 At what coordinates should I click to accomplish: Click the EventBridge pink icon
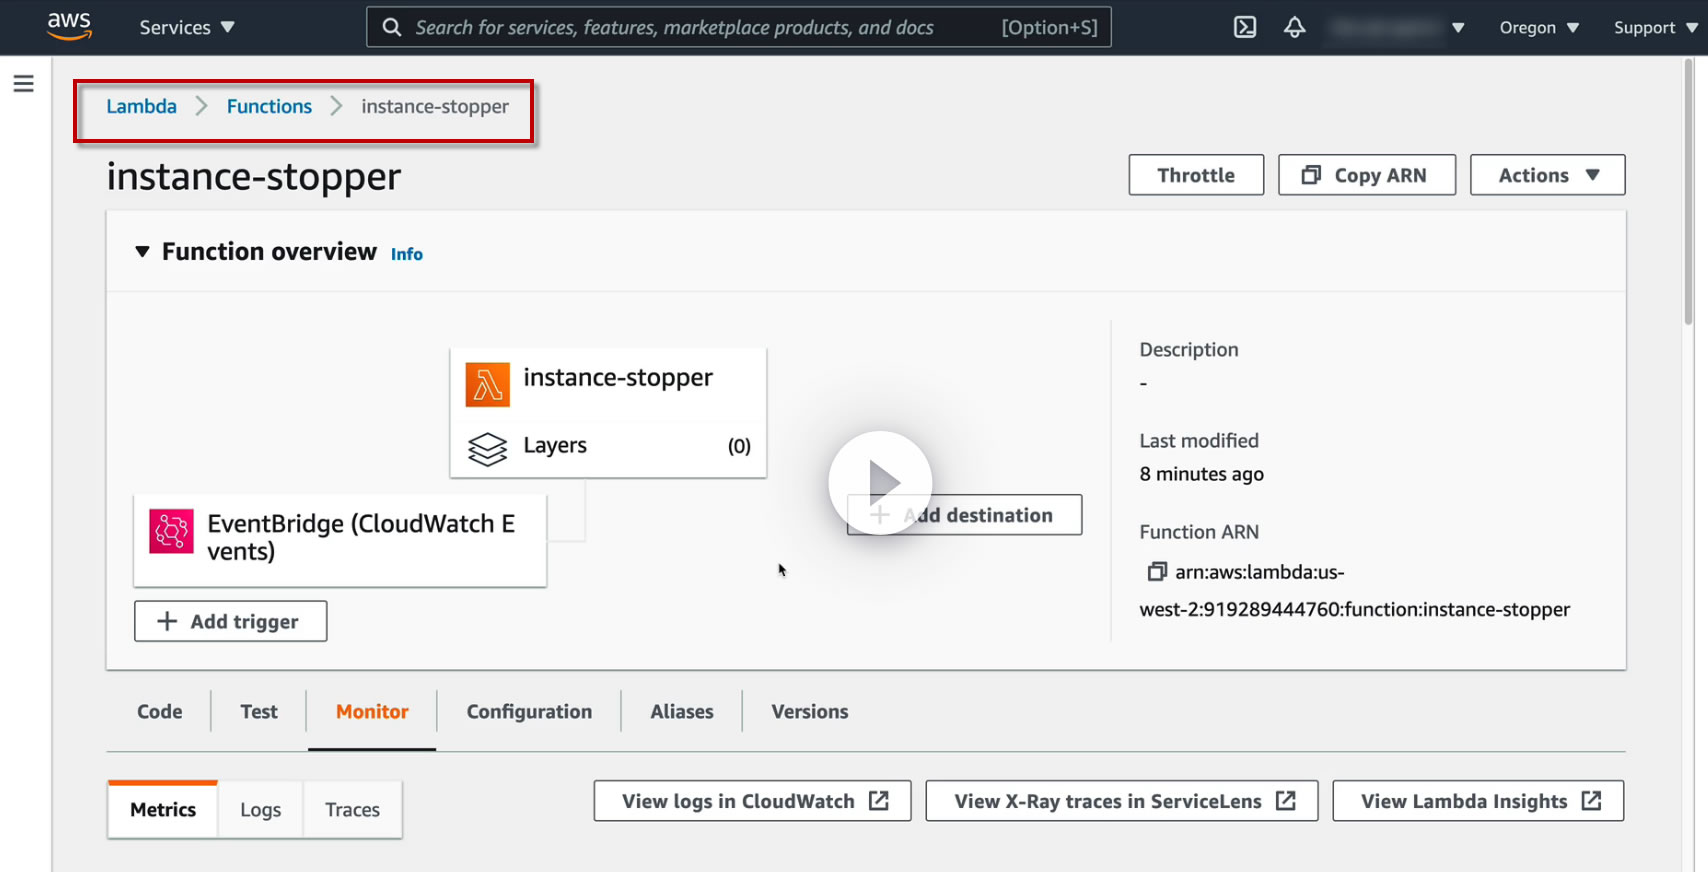pyautogui.click(x=171, y=531)
